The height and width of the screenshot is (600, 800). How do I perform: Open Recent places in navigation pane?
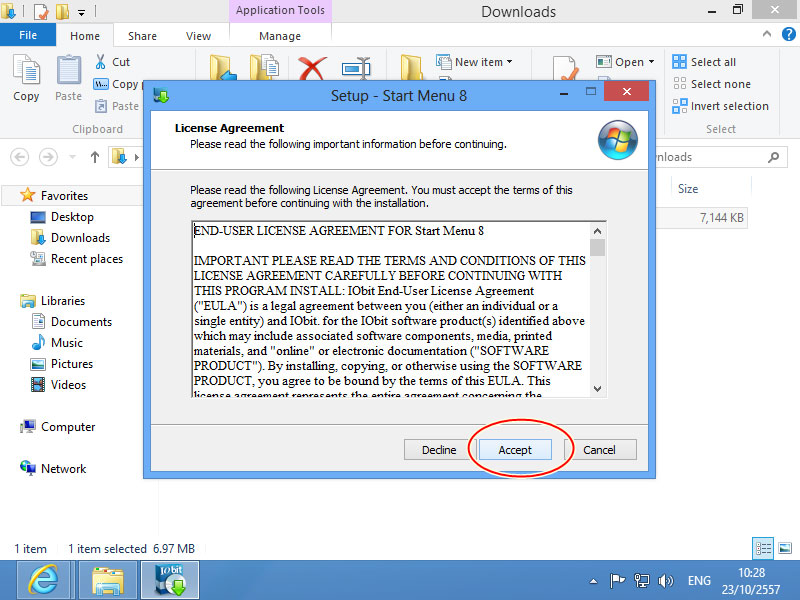(x=87, y=259)
